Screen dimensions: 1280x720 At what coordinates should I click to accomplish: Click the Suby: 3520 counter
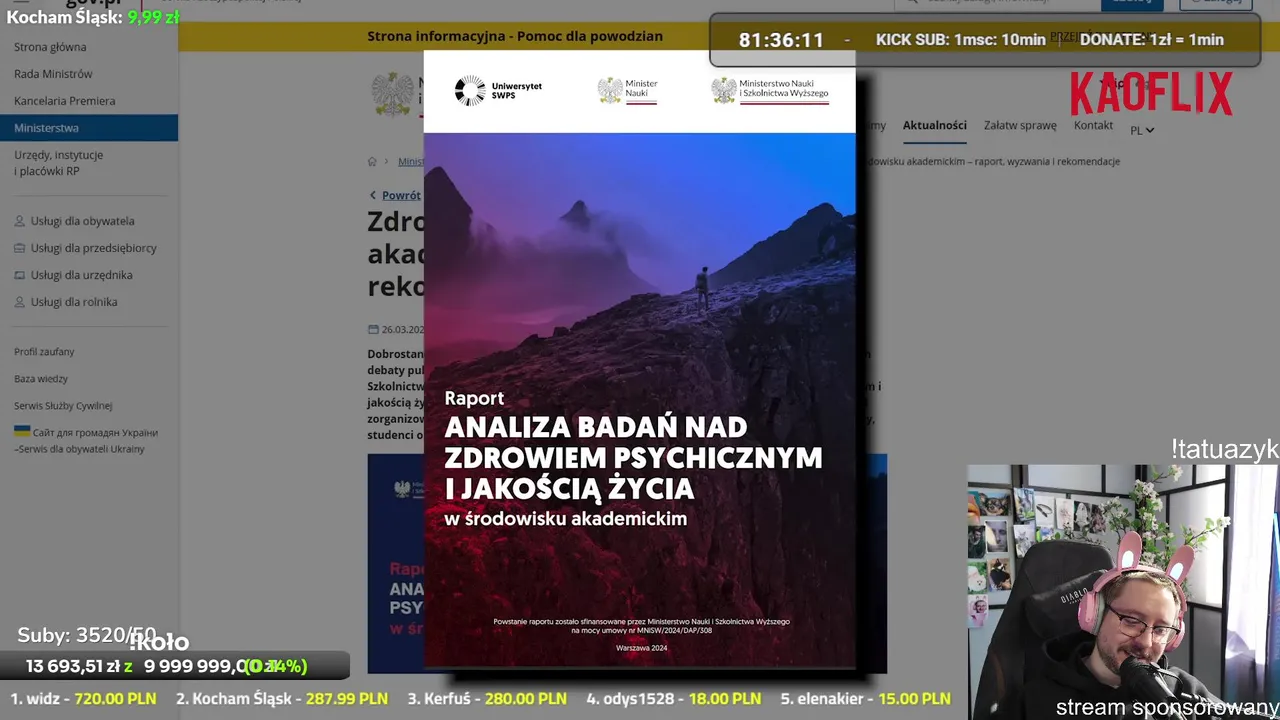(x=87, y=635)
